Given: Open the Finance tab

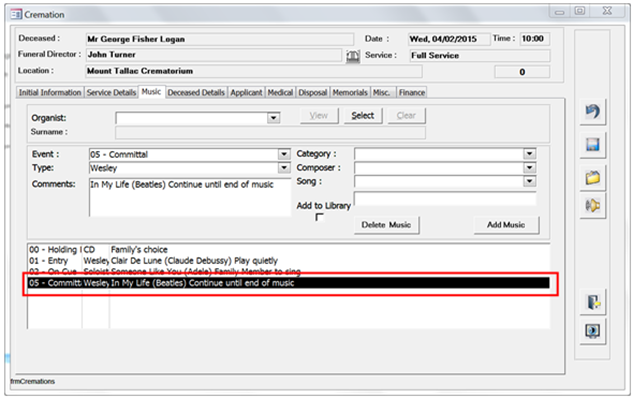Looking at the screenshot, I should 412,92.
